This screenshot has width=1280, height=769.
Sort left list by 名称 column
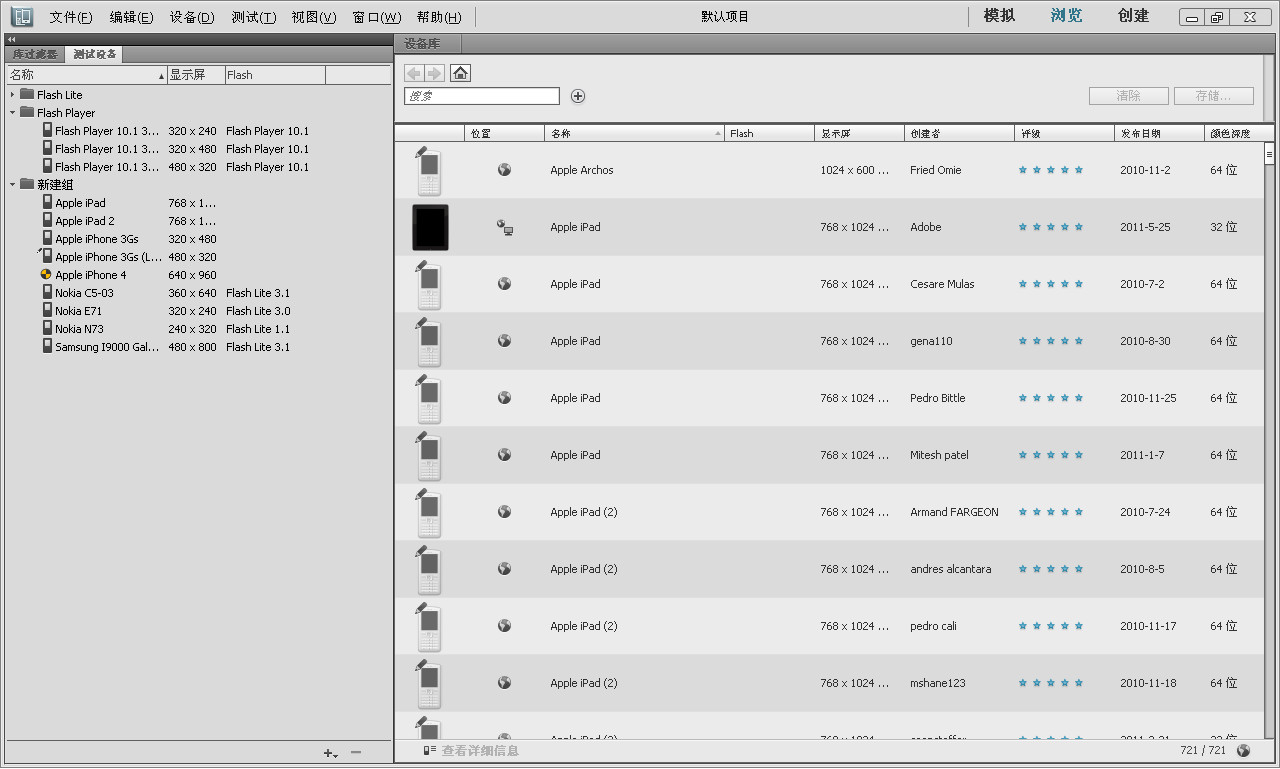pos(86,75)
